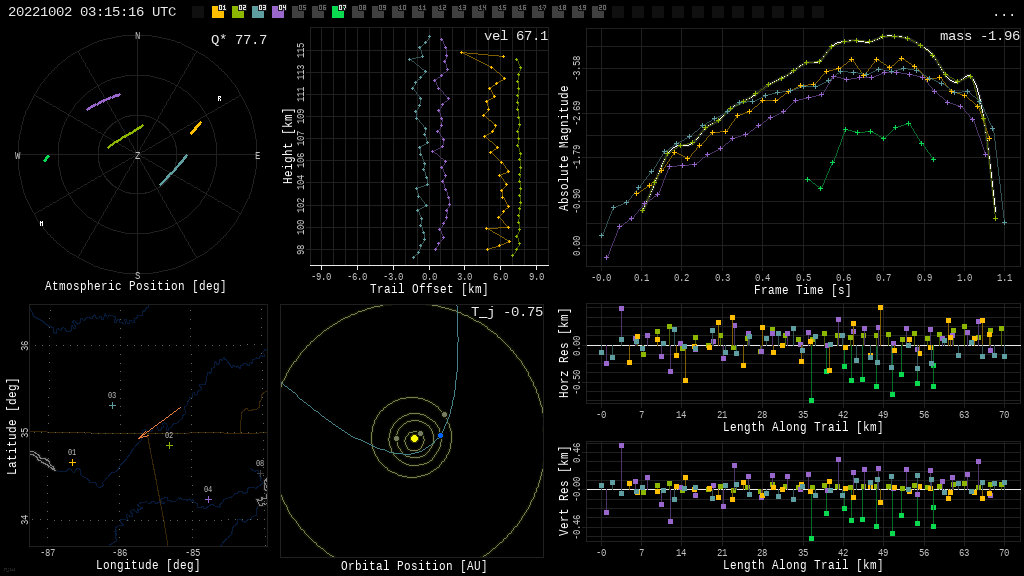The image size is (1024, 576).
Task: Click the R marker in sky plot
Action: pyautogui.click(x=219, y=99)
